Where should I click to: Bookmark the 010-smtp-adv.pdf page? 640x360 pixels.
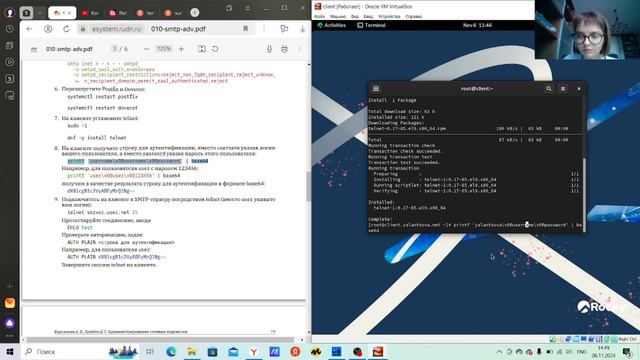(245, 29)
